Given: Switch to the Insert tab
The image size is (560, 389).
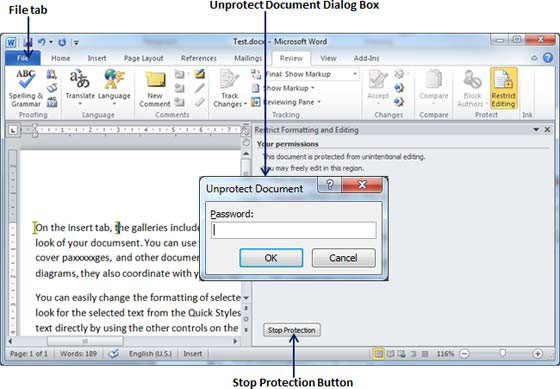Looking at the screenshot, I should [x=97, y=58].
